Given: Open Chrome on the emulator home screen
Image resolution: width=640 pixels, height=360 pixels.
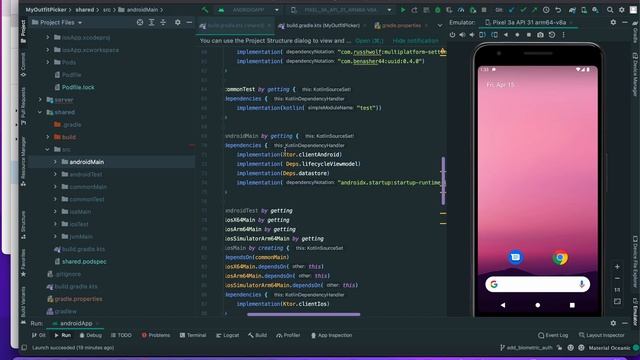Looking at the screenshot, I should (560, 258).
